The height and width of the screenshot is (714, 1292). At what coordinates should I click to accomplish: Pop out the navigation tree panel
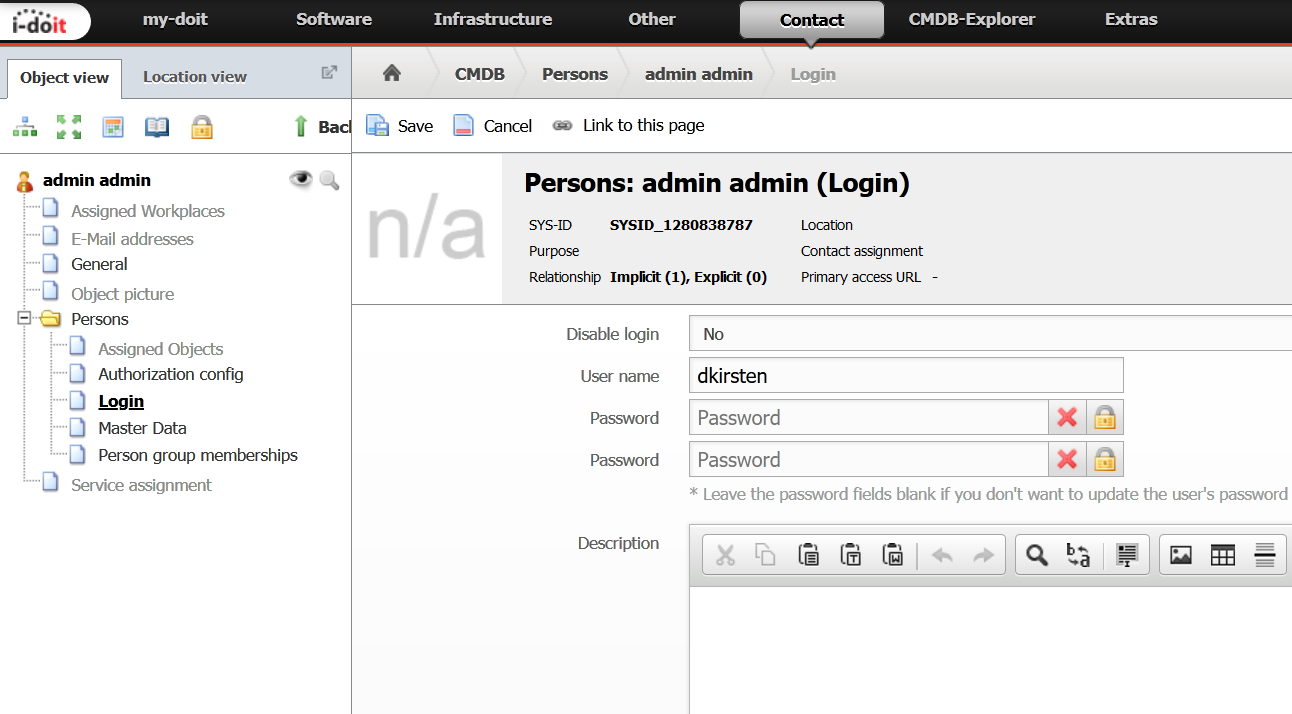329,72
